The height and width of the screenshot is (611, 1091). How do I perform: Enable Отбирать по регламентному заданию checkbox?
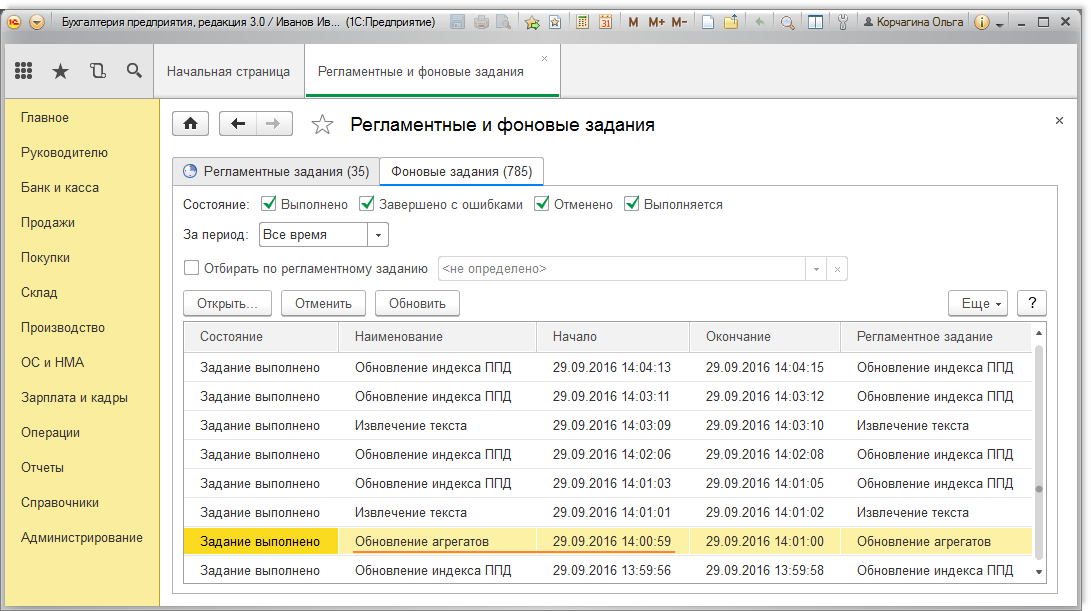191,268
